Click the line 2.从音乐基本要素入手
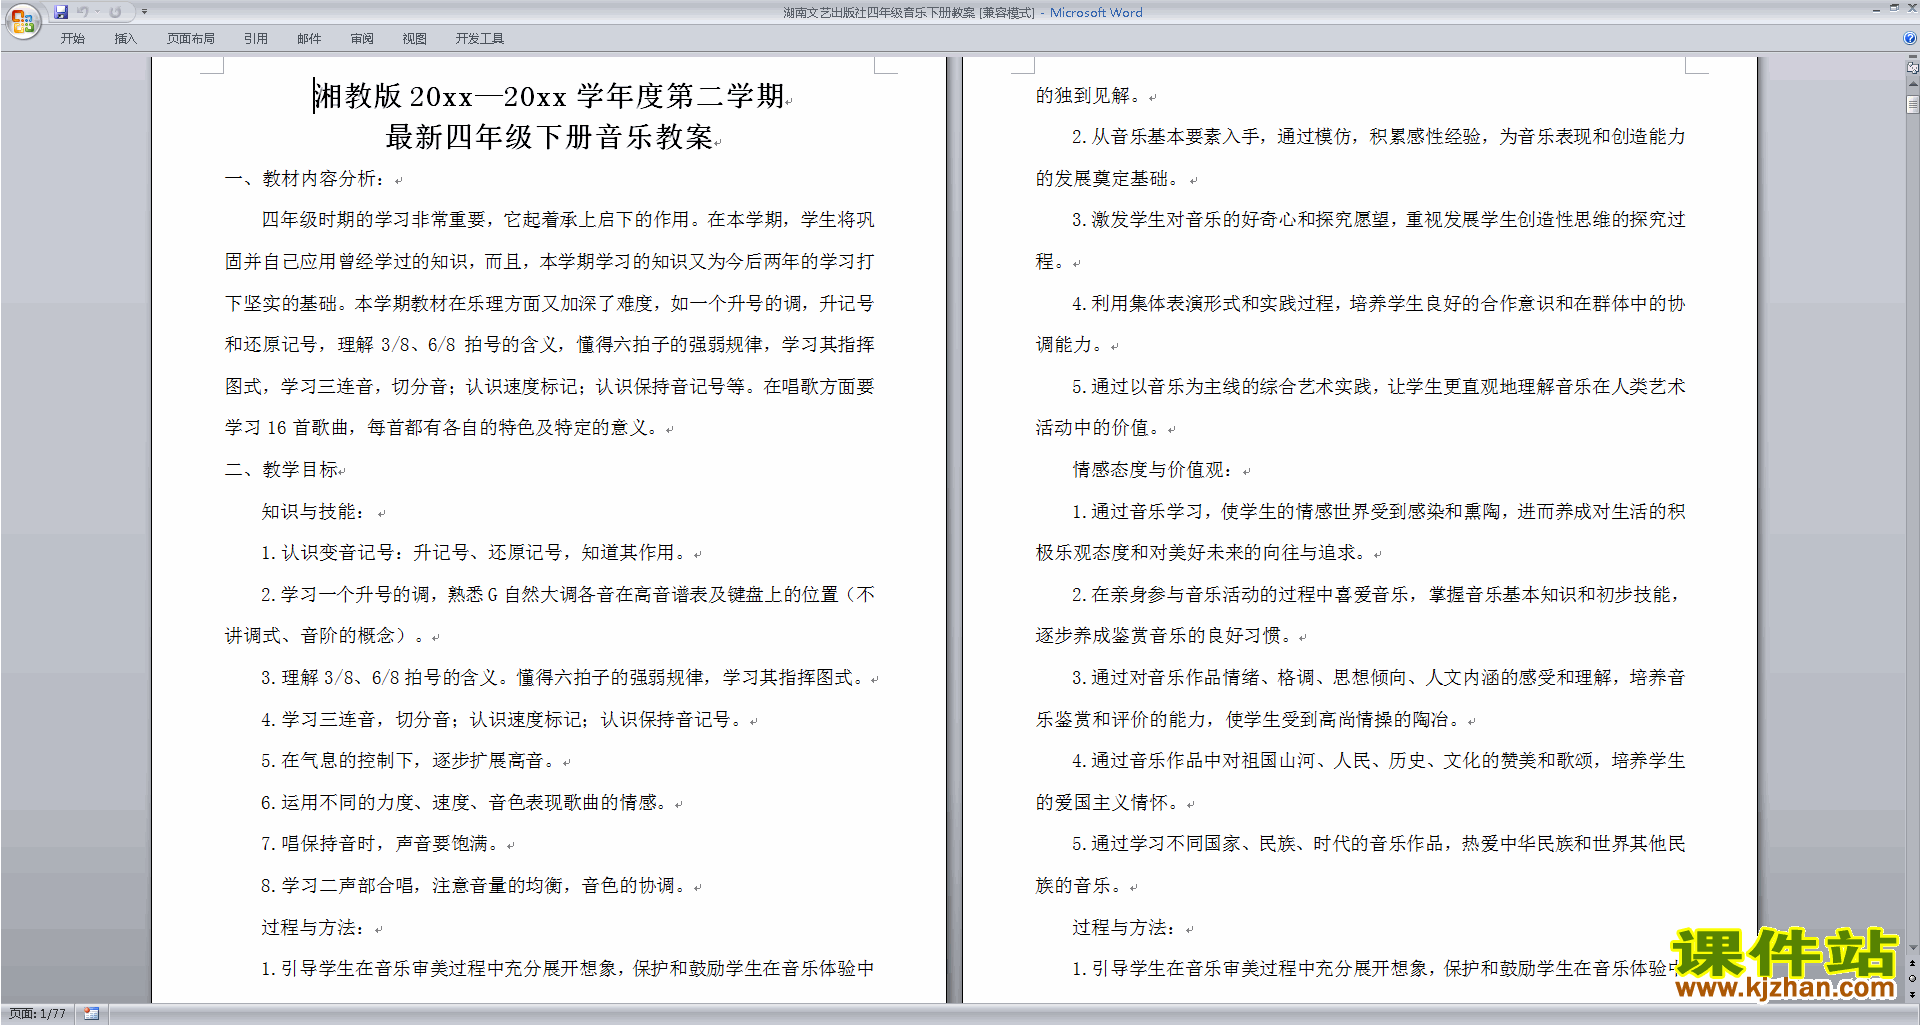The height and width of the screenshot is (1025, 1920). point(1379,137)
